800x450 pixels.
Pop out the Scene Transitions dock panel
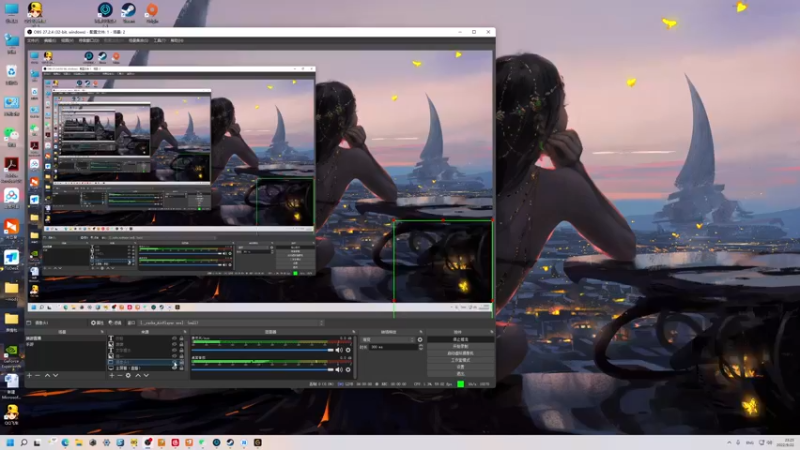421,332
